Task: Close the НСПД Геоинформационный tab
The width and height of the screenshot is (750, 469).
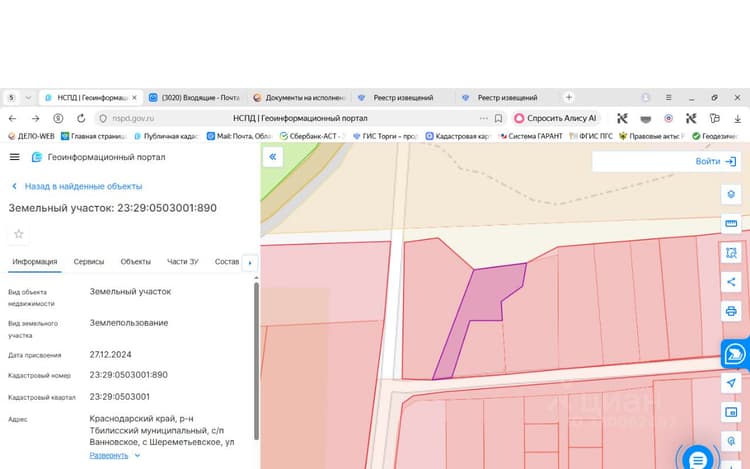Action: point(134,98)
